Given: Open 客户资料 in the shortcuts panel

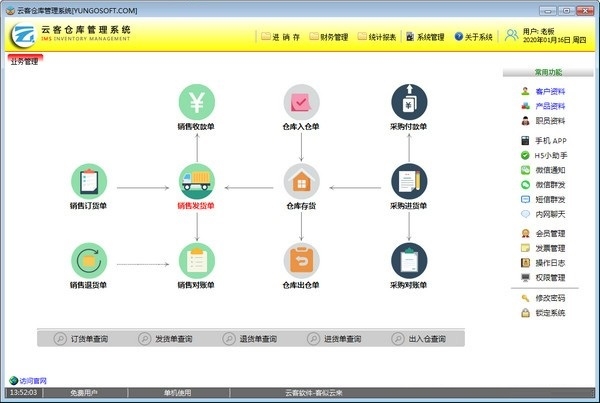Looking at the screenshot, I should point(543,91).
